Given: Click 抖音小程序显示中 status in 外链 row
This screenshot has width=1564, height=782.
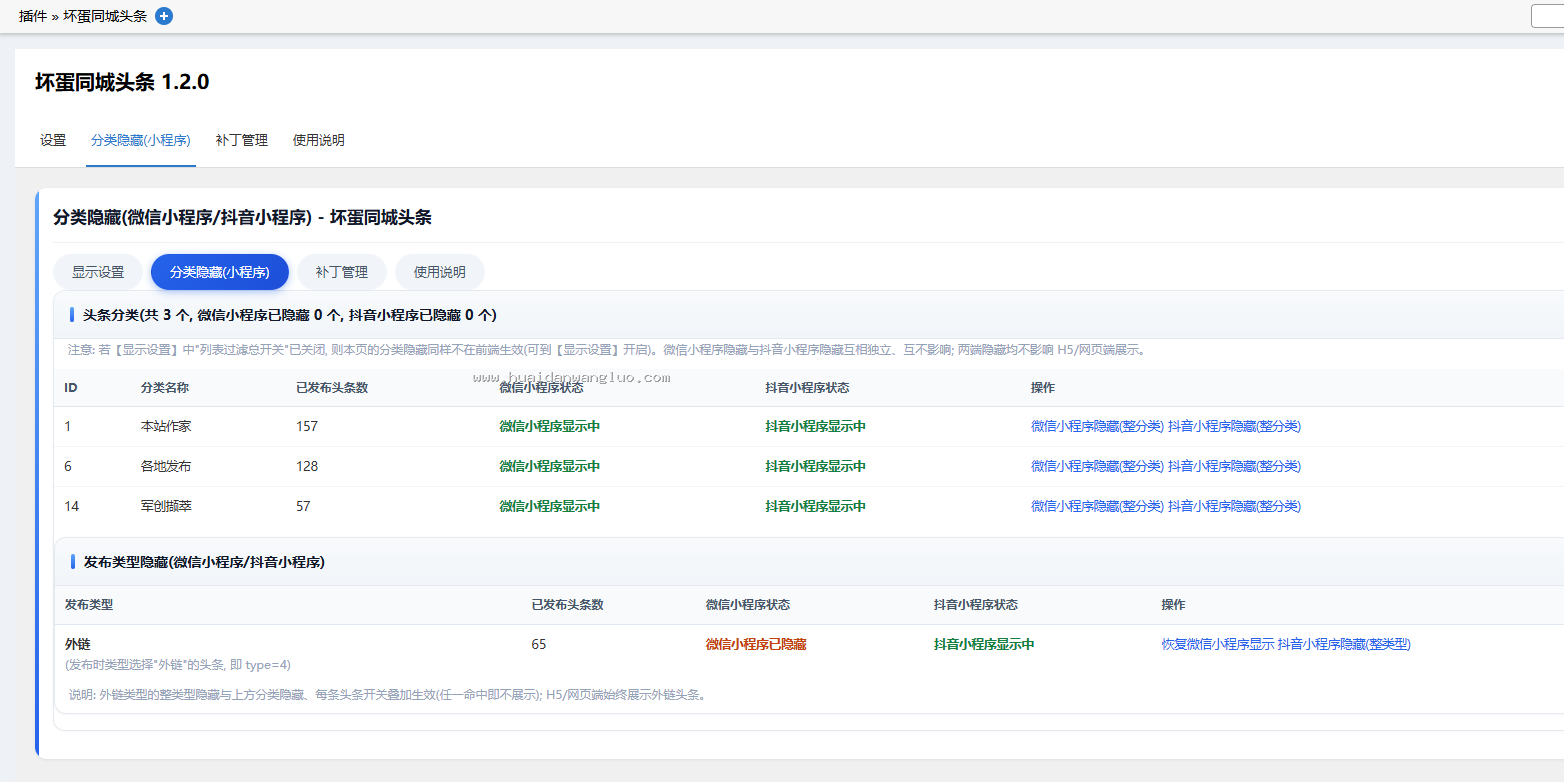Looking at the screenshot, I should [x=984, y=644].
